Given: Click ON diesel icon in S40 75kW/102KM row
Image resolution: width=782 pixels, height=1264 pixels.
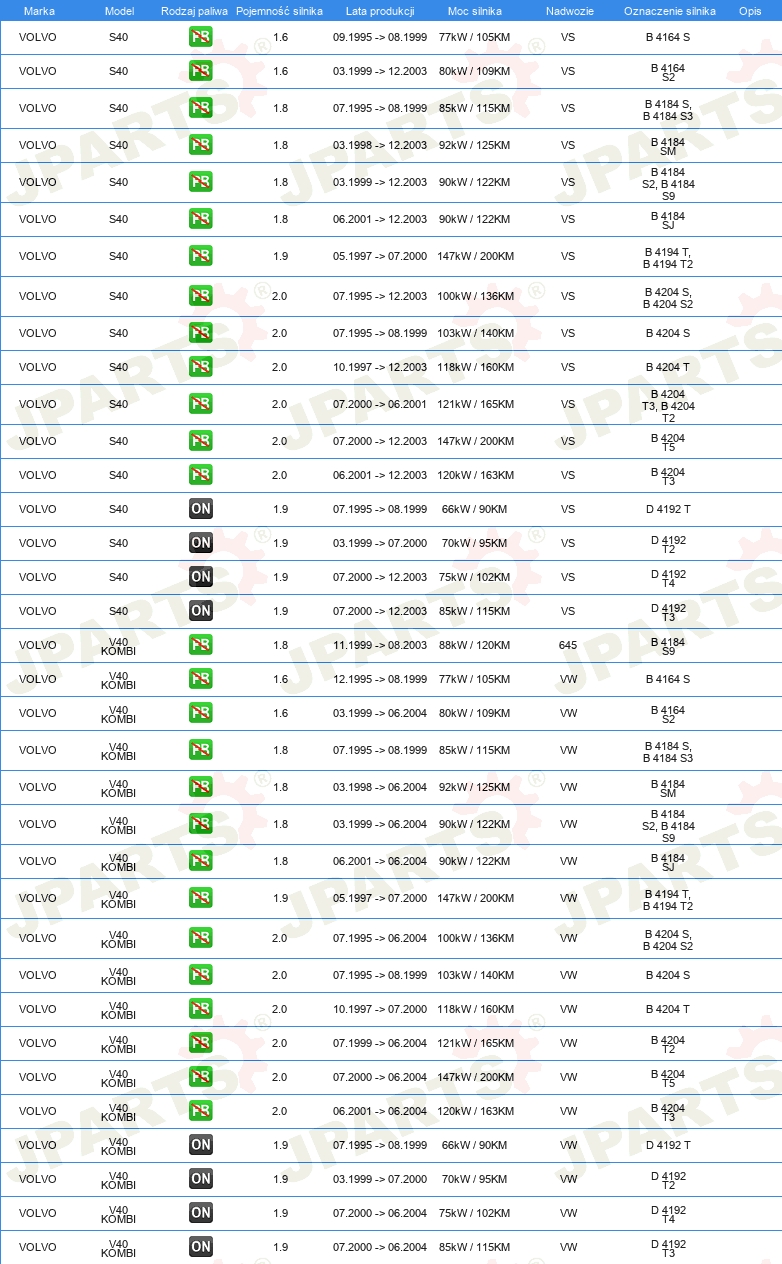Looking at the screenshot, I should pyautogui.click(x=201, y=577).
